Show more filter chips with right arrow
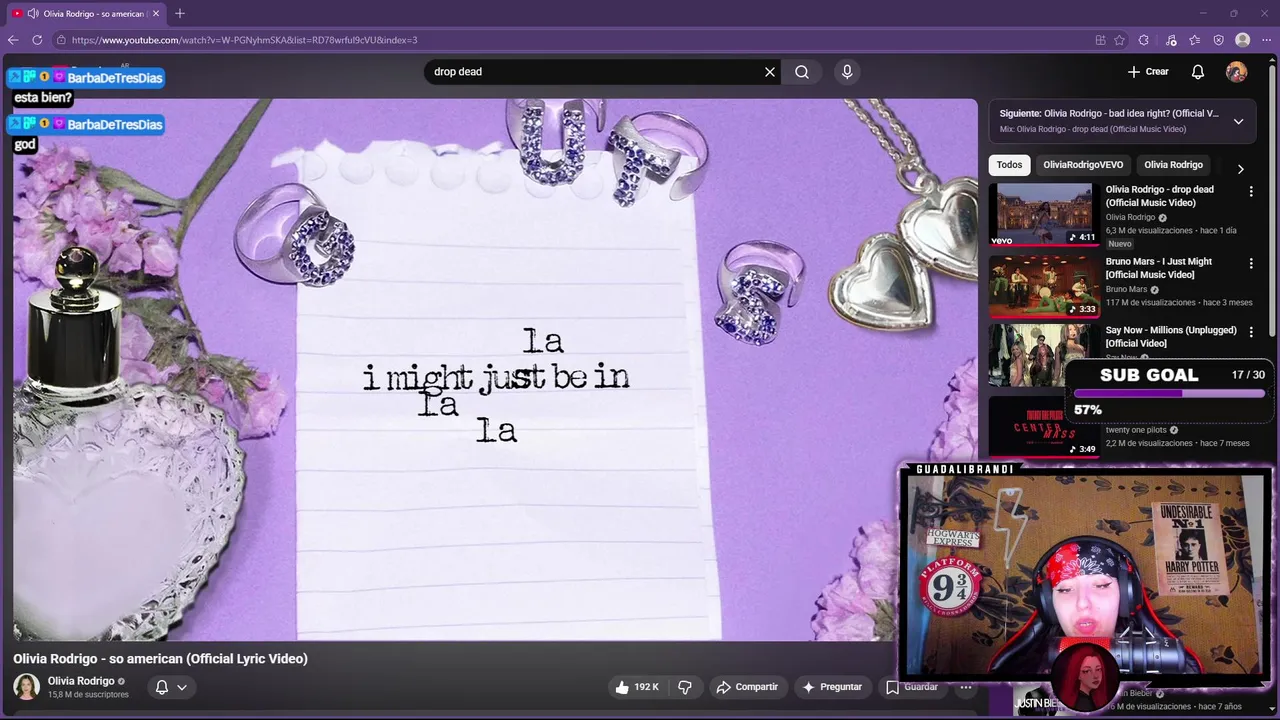This screenshot has height=720, width=1280. click(x=1240, y=169)
